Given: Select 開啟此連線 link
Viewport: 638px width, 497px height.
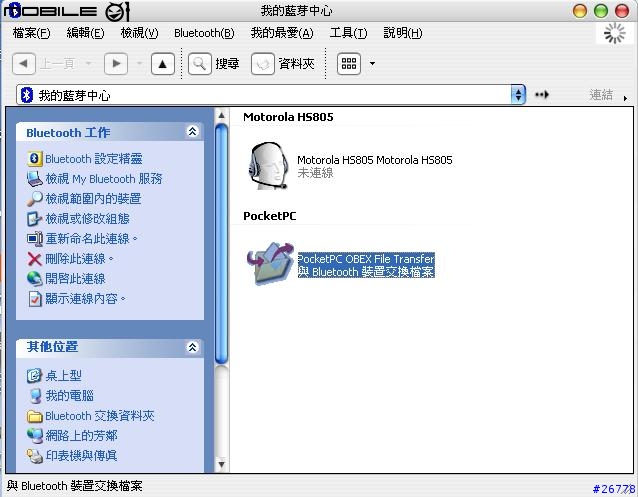Looking at the screenshot, I should tap(75, 278).
